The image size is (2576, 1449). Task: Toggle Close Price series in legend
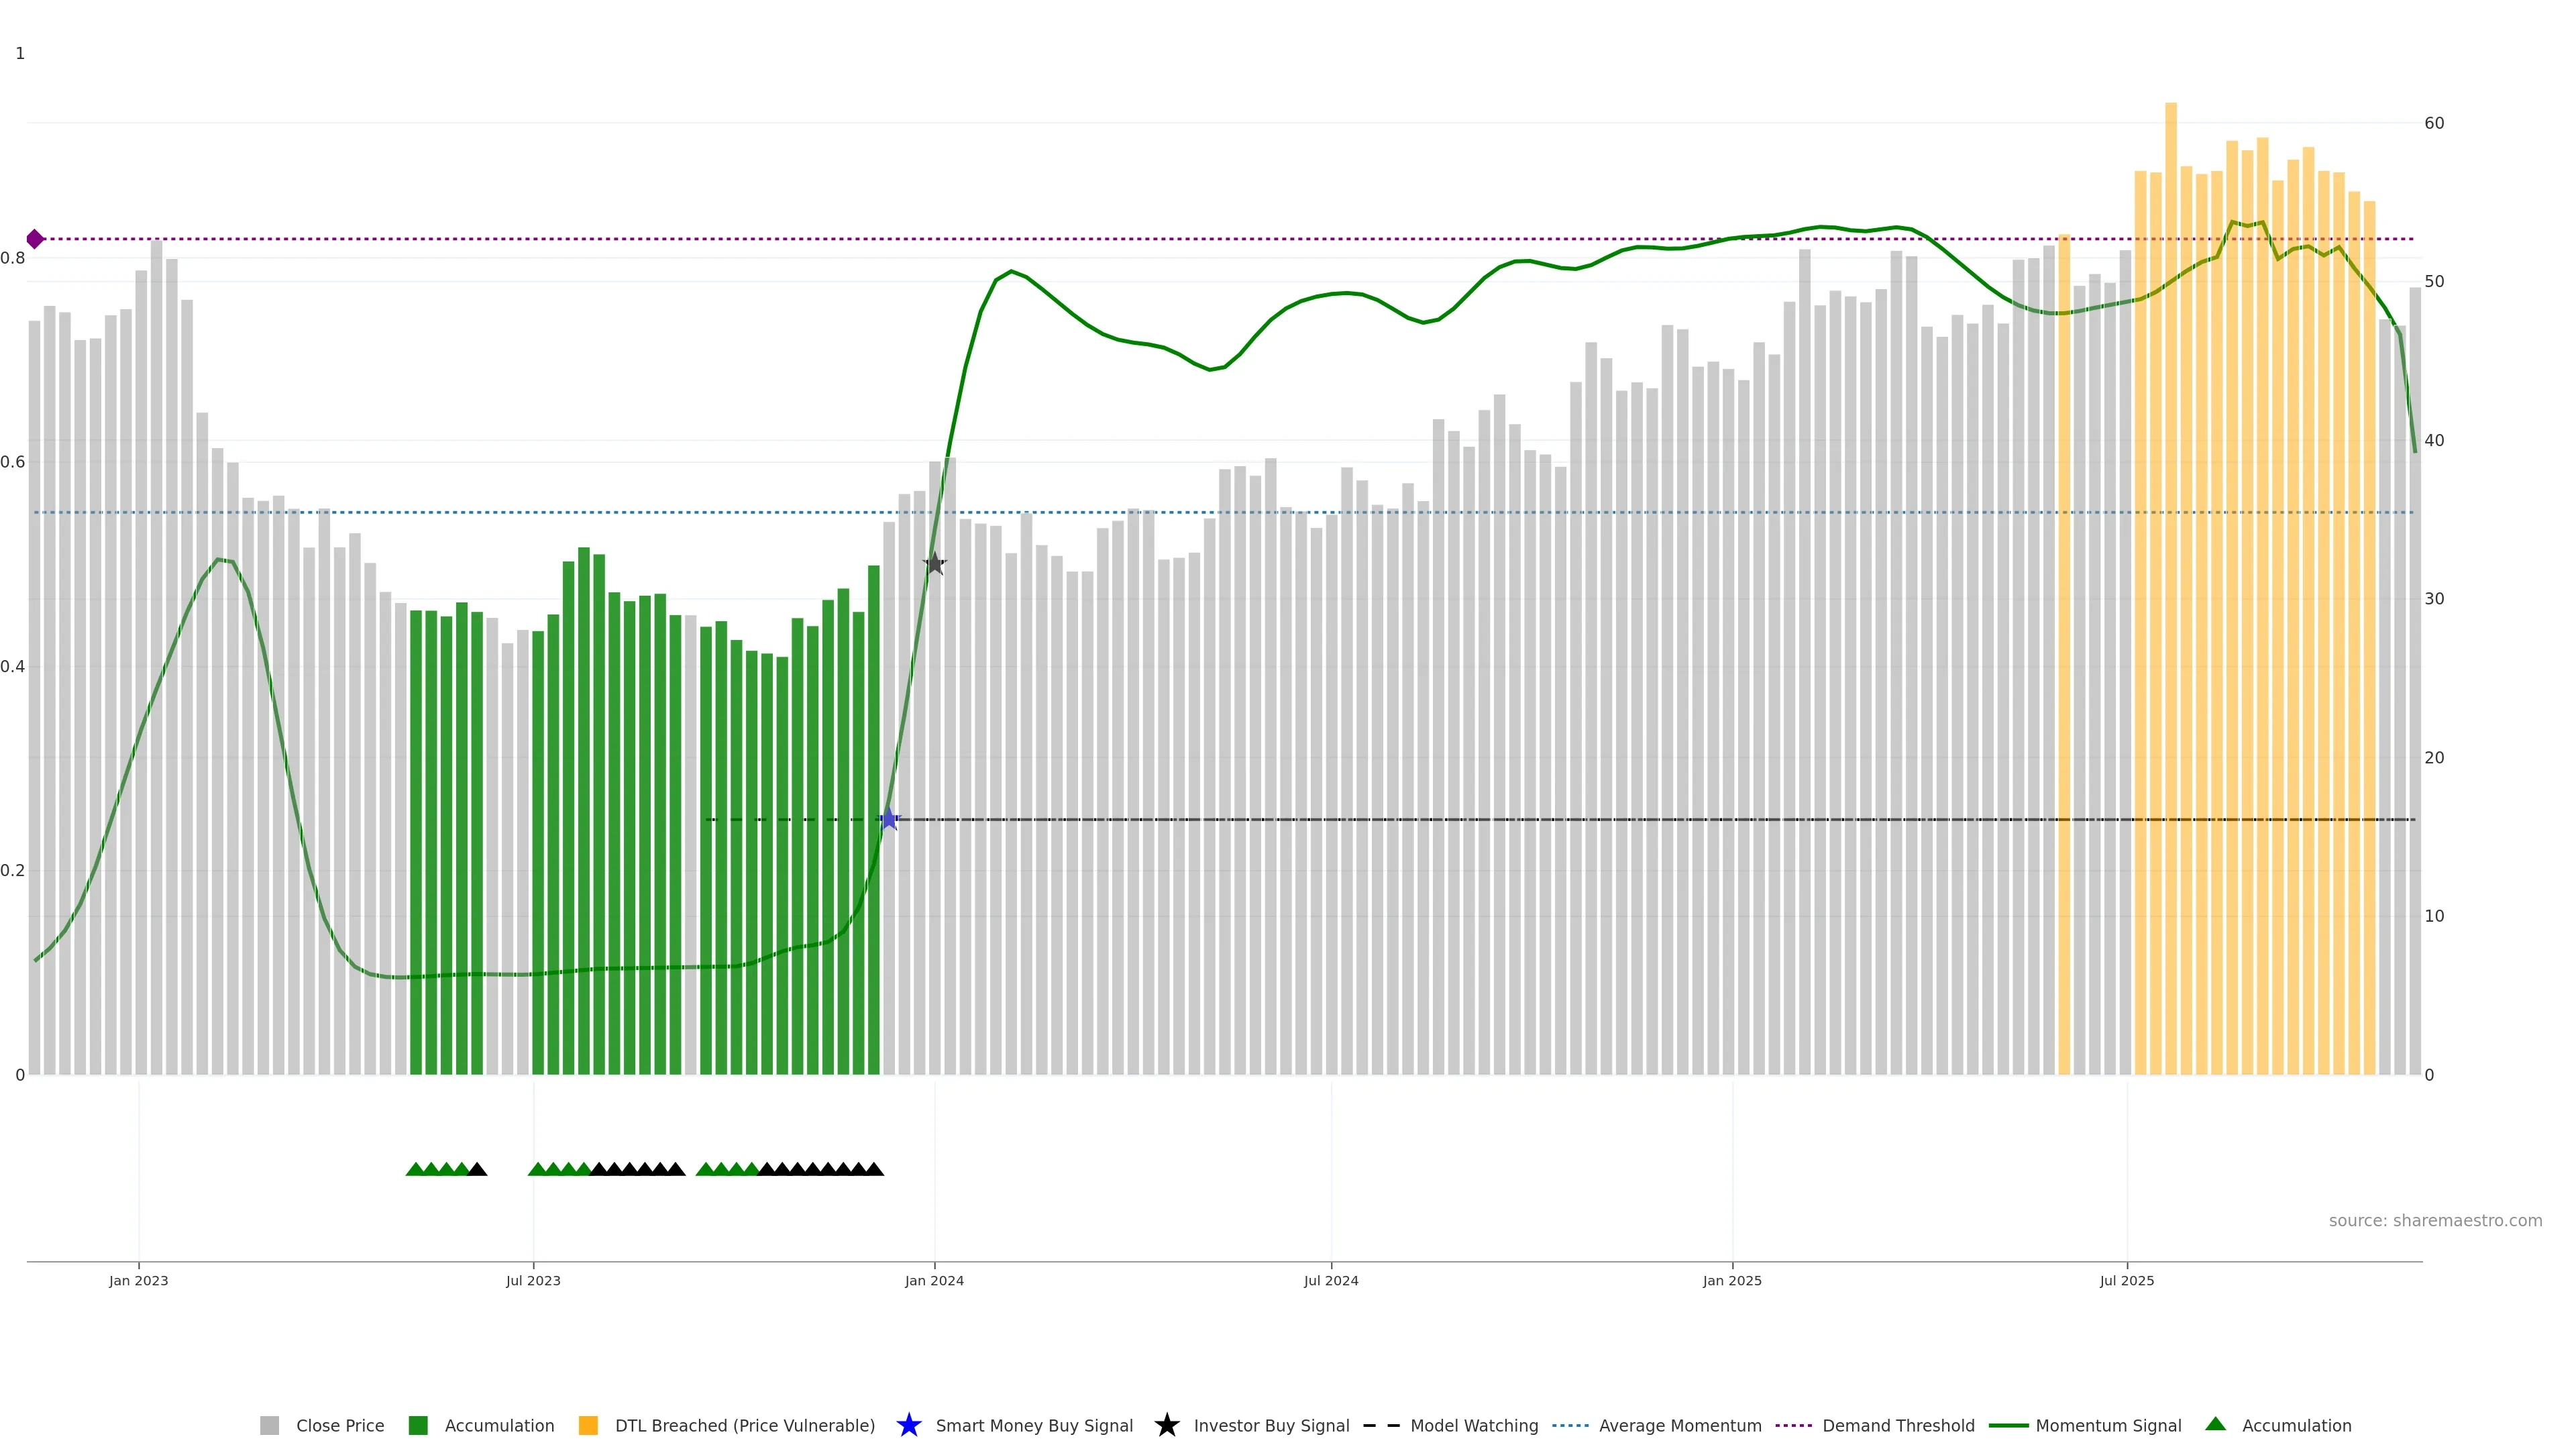pos(339,1425)
